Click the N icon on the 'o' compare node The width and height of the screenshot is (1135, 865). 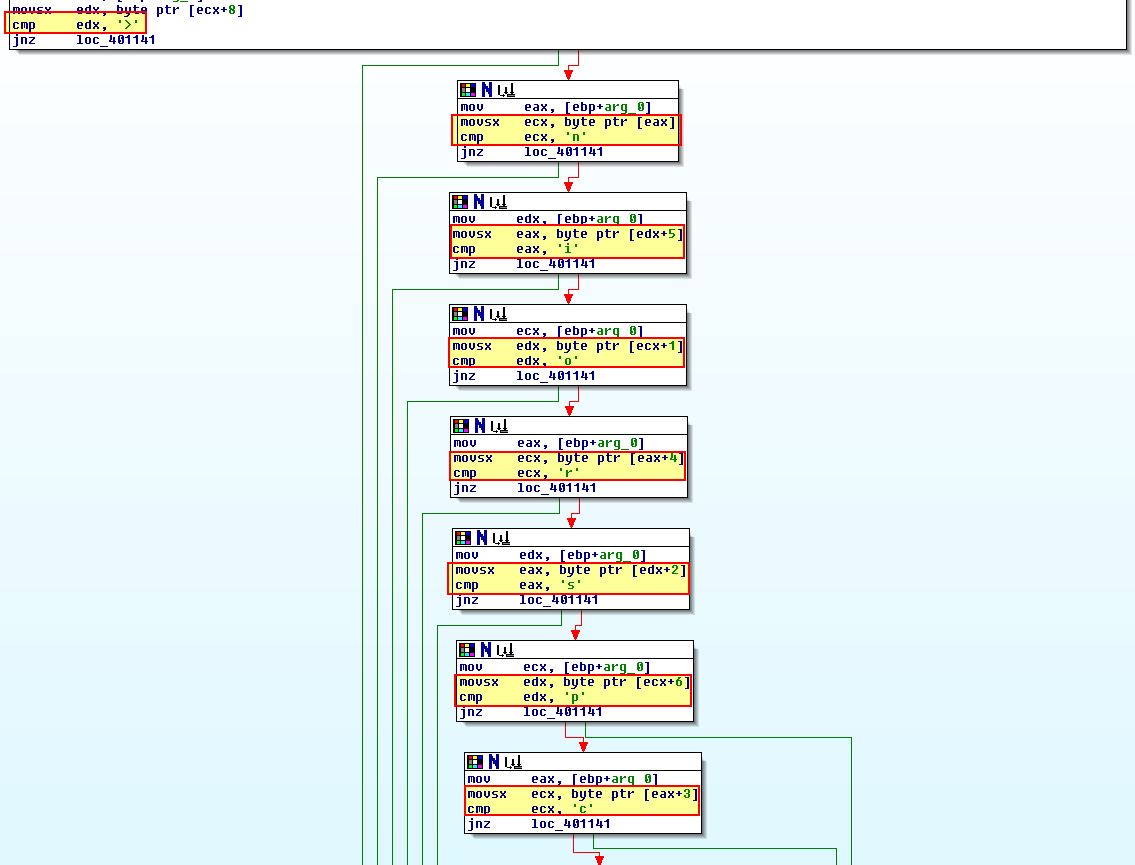pos(478,314)
